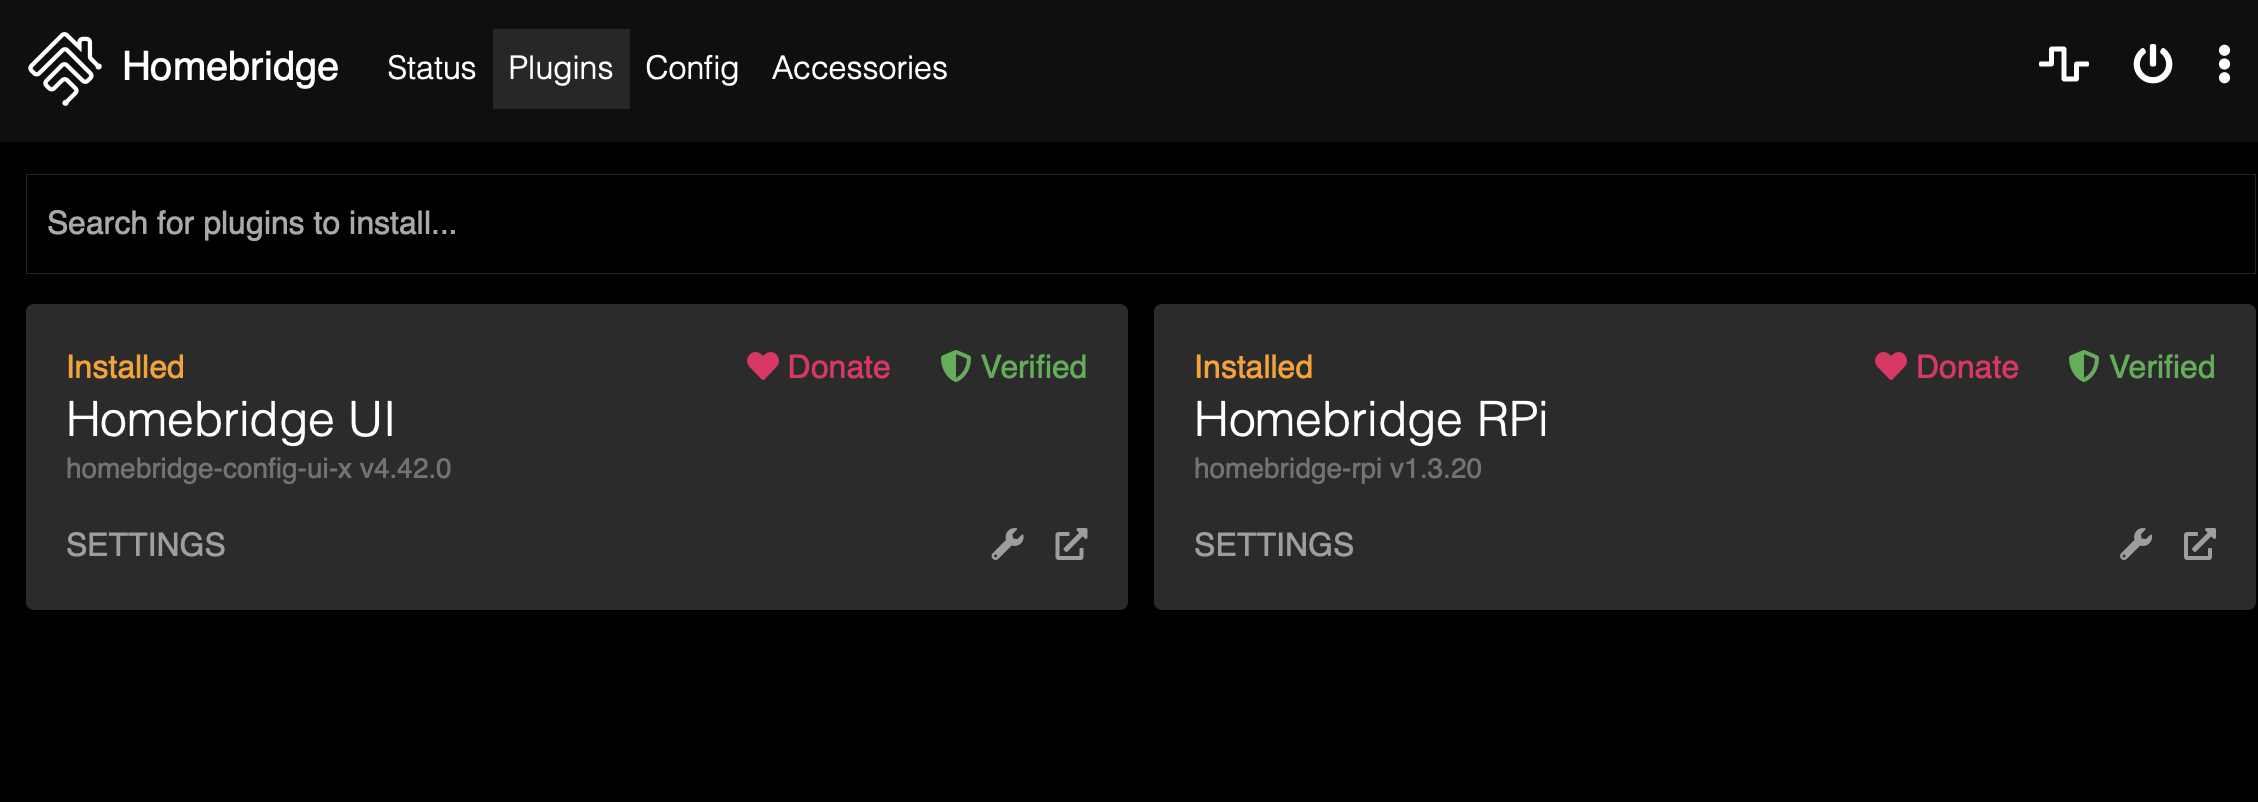The height and width of the screenshot is (802, 2258).
Task: Click the power restart icon
Action: pos(2153,65)
